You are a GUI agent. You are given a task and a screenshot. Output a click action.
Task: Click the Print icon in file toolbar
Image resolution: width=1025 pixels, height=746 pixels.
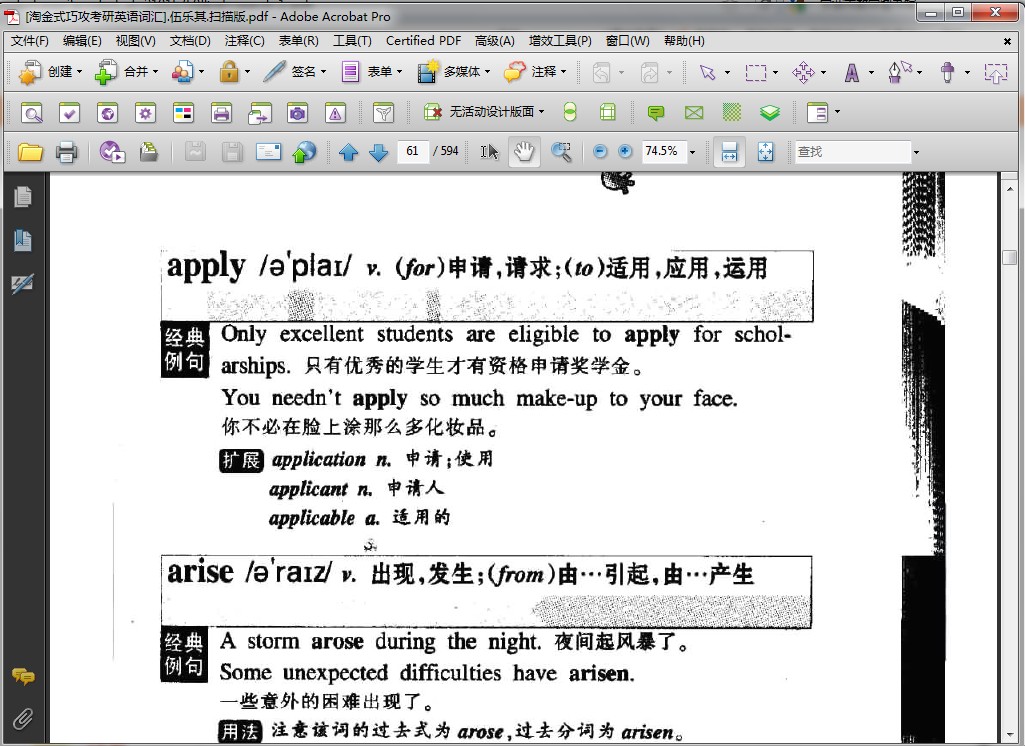click(x=66, y=152)
